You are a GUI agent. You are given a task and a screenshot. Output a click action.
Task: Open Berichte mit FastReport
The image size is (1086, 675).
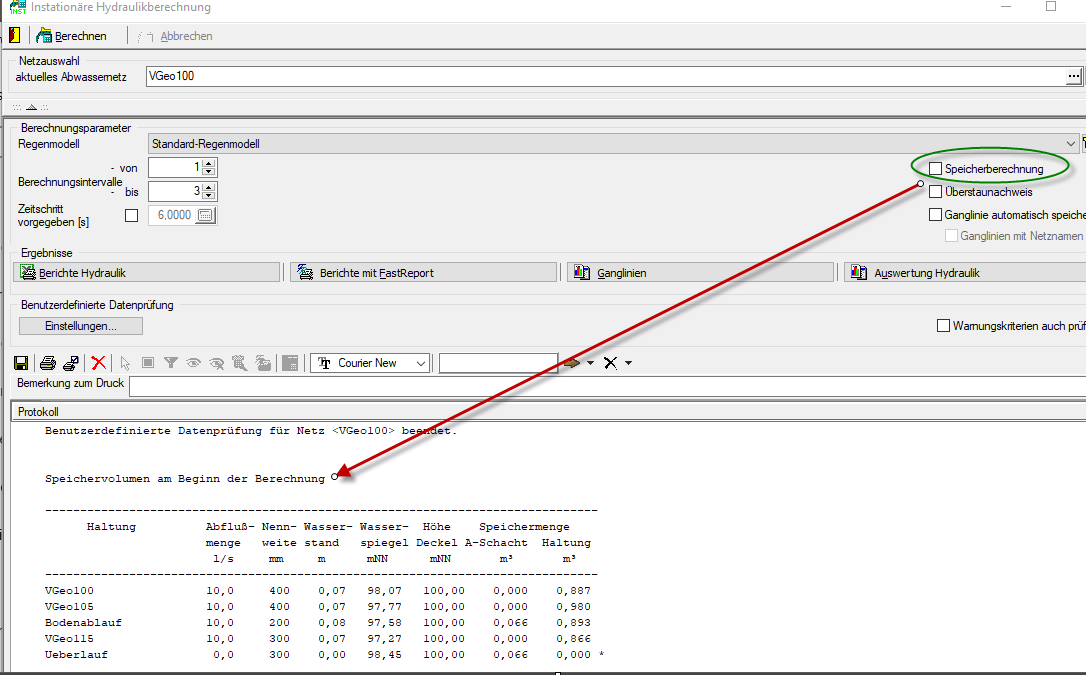pos(423,273)
